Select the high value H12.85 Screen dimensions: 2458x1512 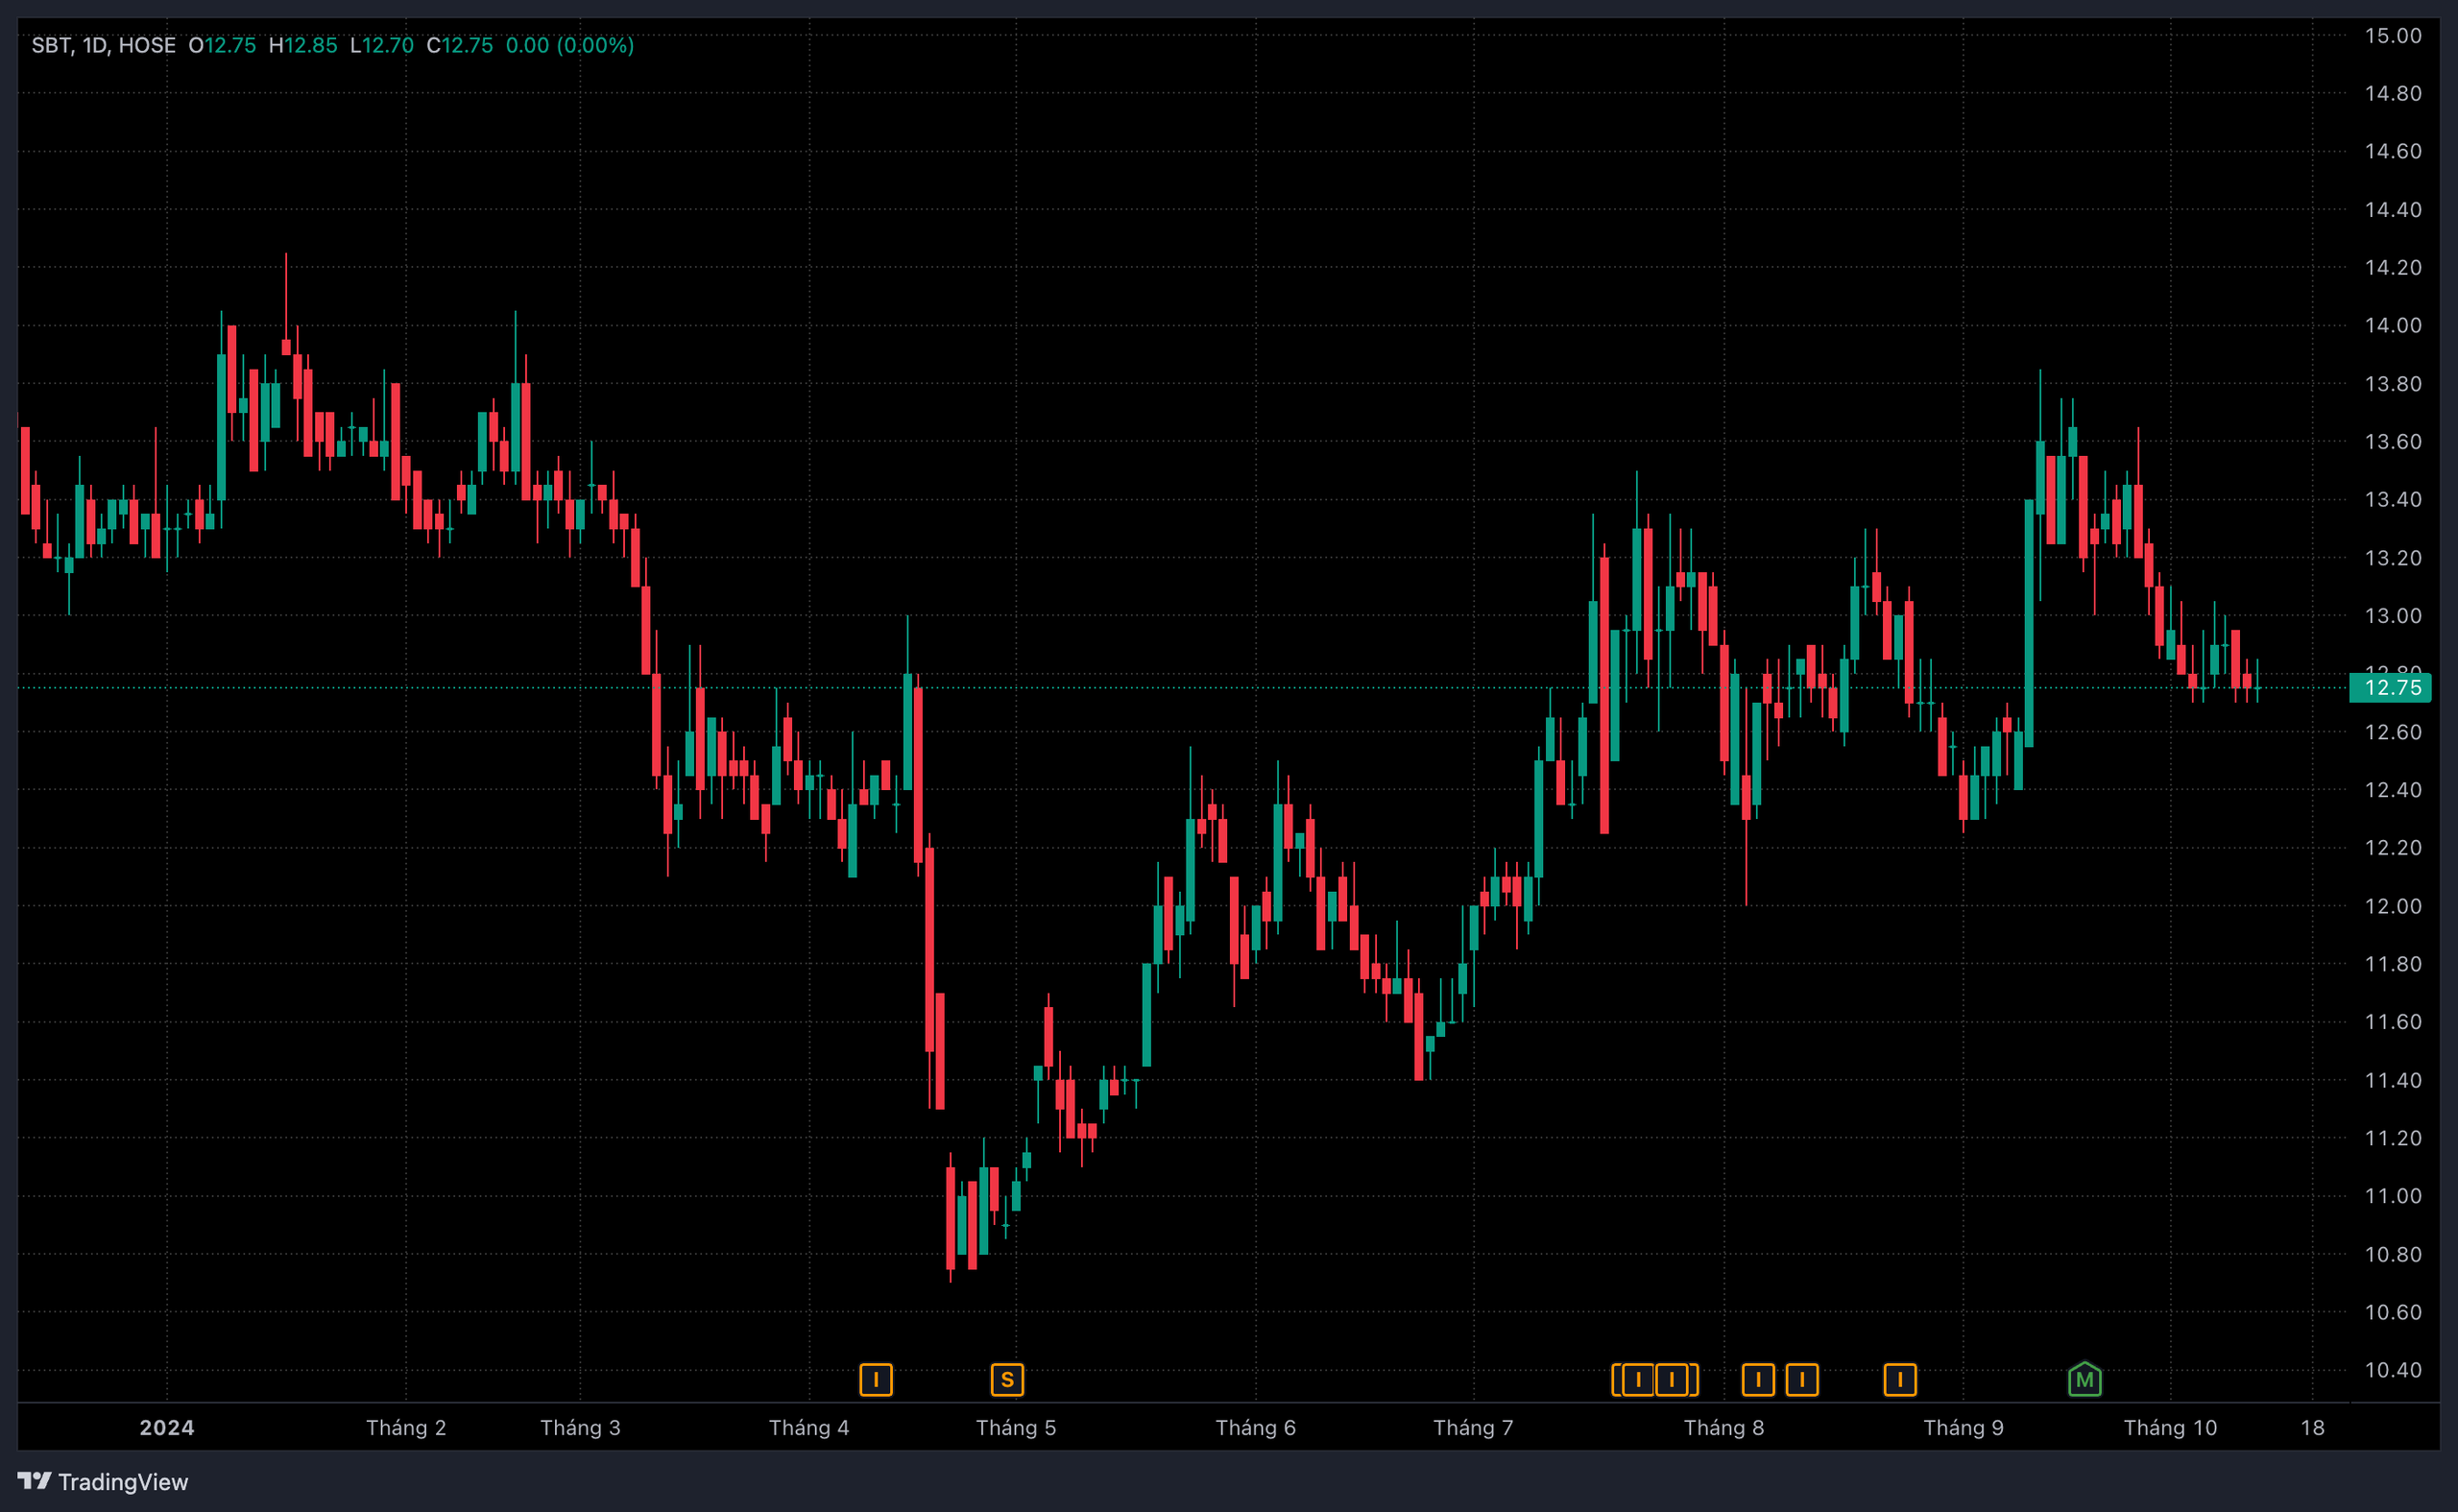coord(303,45)
